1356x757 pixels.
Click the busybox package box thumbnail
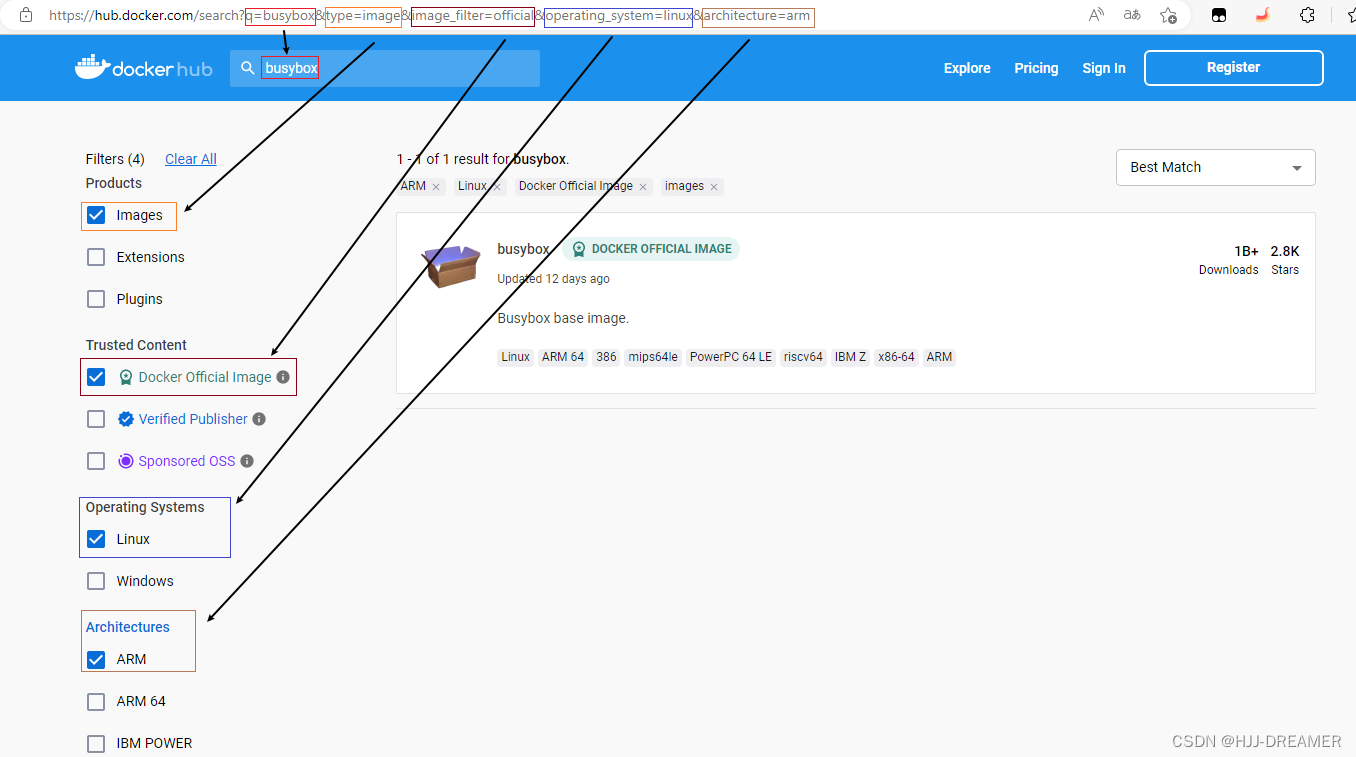point(451,264)
